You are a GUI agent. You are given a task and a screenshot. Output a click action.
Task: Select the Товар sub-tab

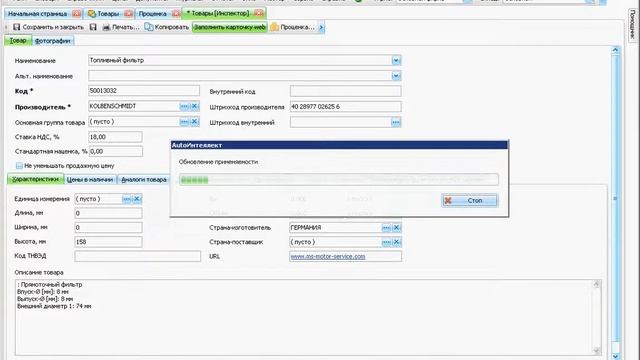point(18,40)
